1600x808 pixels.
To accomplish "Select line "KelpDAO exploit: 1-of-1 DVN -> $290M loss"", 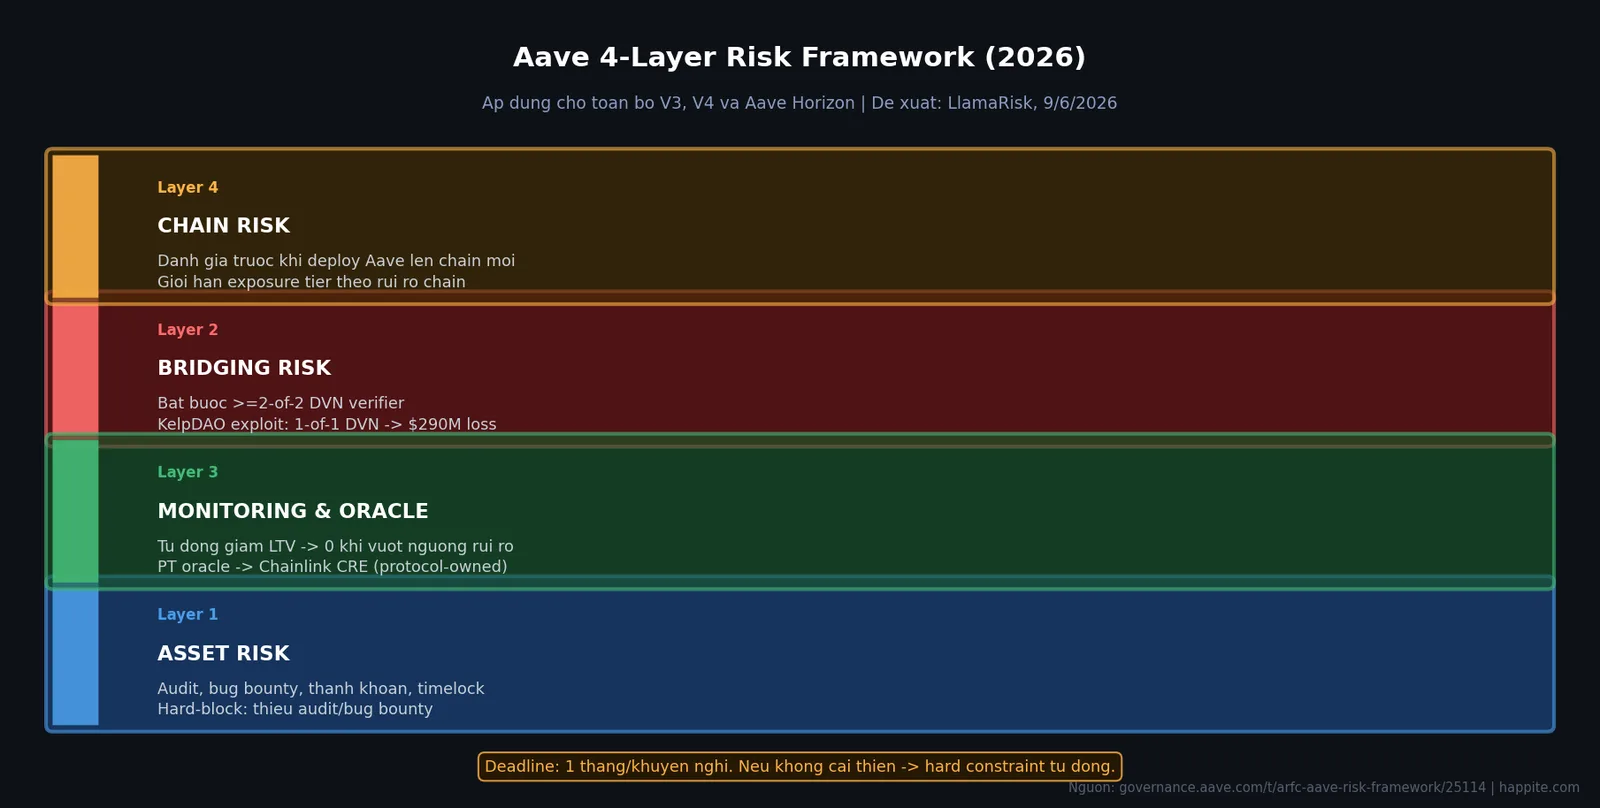I will 326,424.
